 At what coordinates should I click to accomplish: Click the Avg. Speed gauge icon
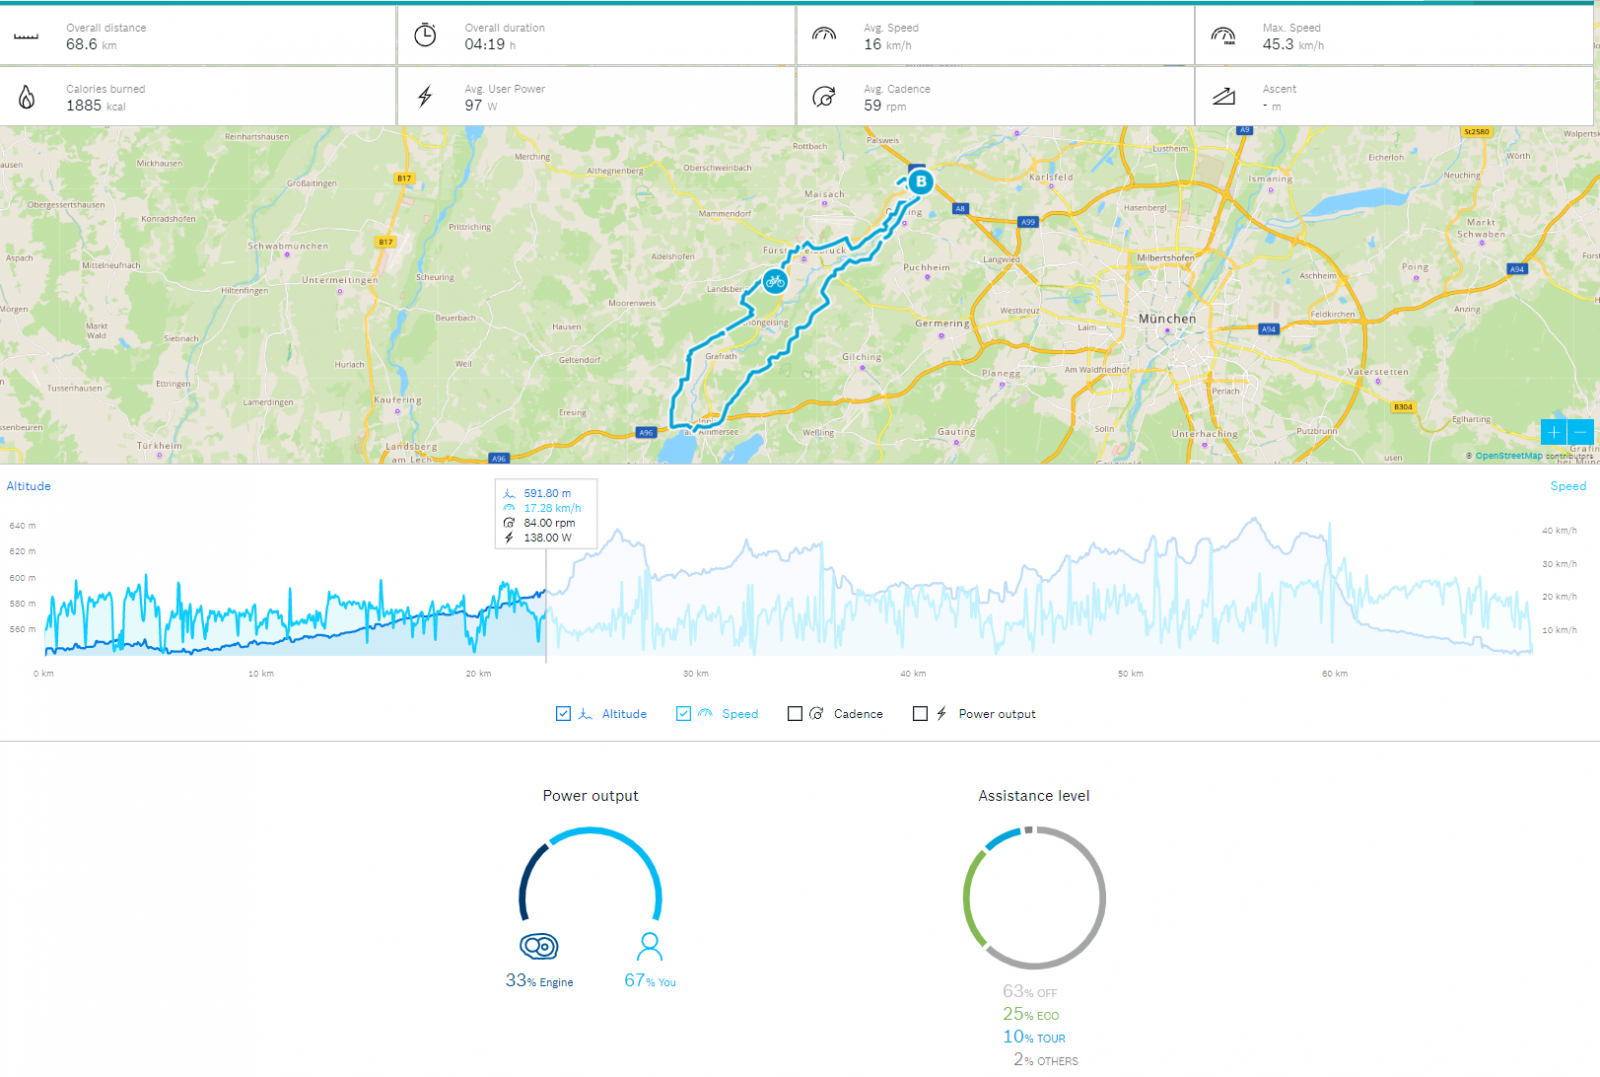(824, 35)
